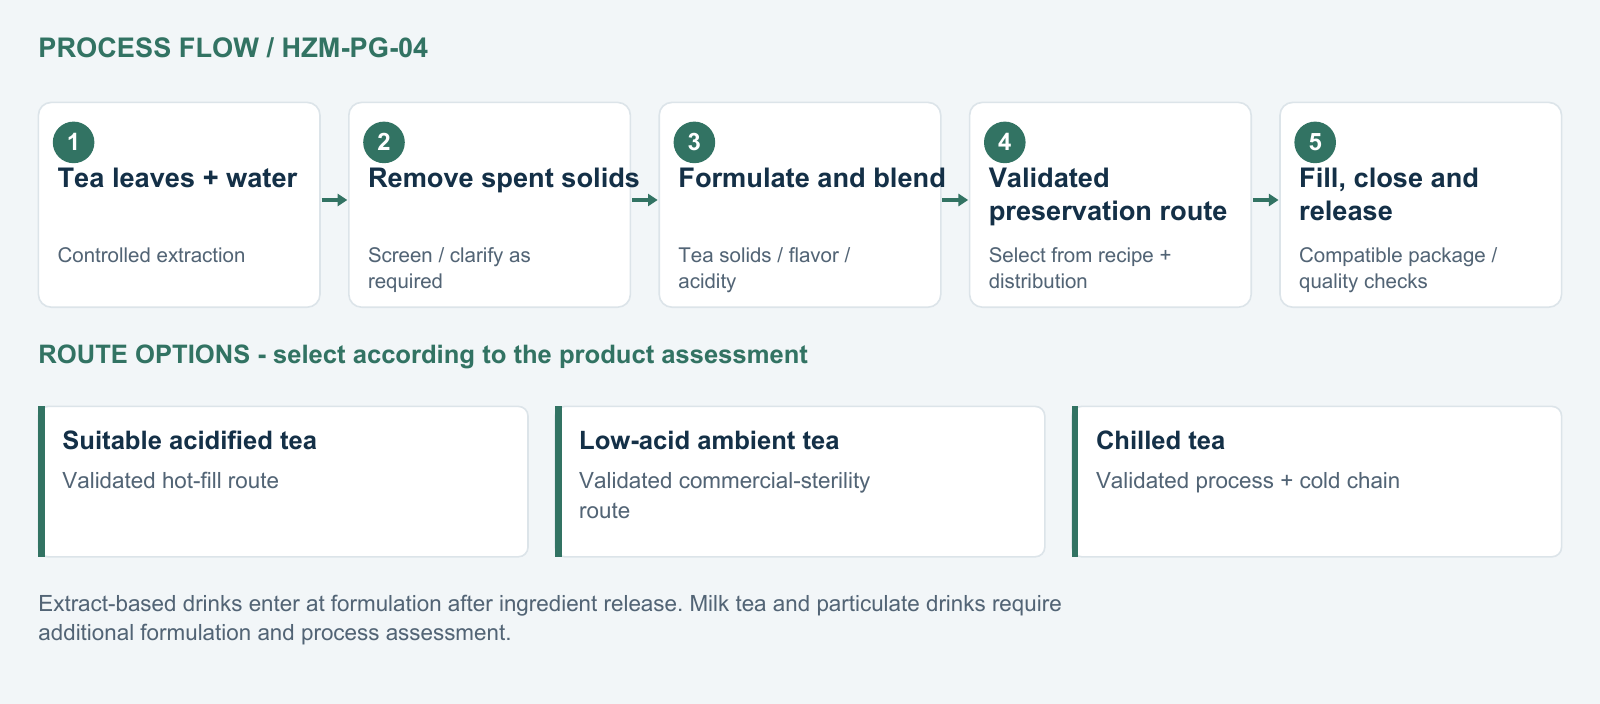Choose the Suitable acidified tea option
This screenshot has height=704, width=1600.
pyautogui.click(x=283, y=481)
